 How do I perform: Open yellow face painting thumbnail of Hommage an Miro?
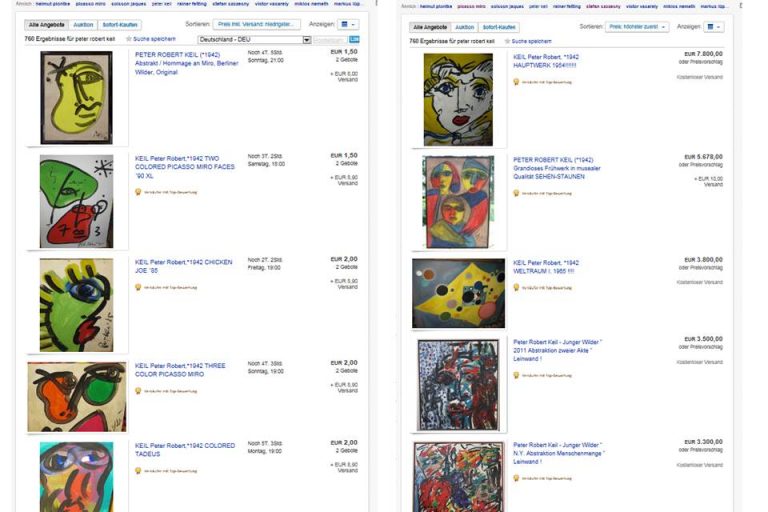[76, 98]
